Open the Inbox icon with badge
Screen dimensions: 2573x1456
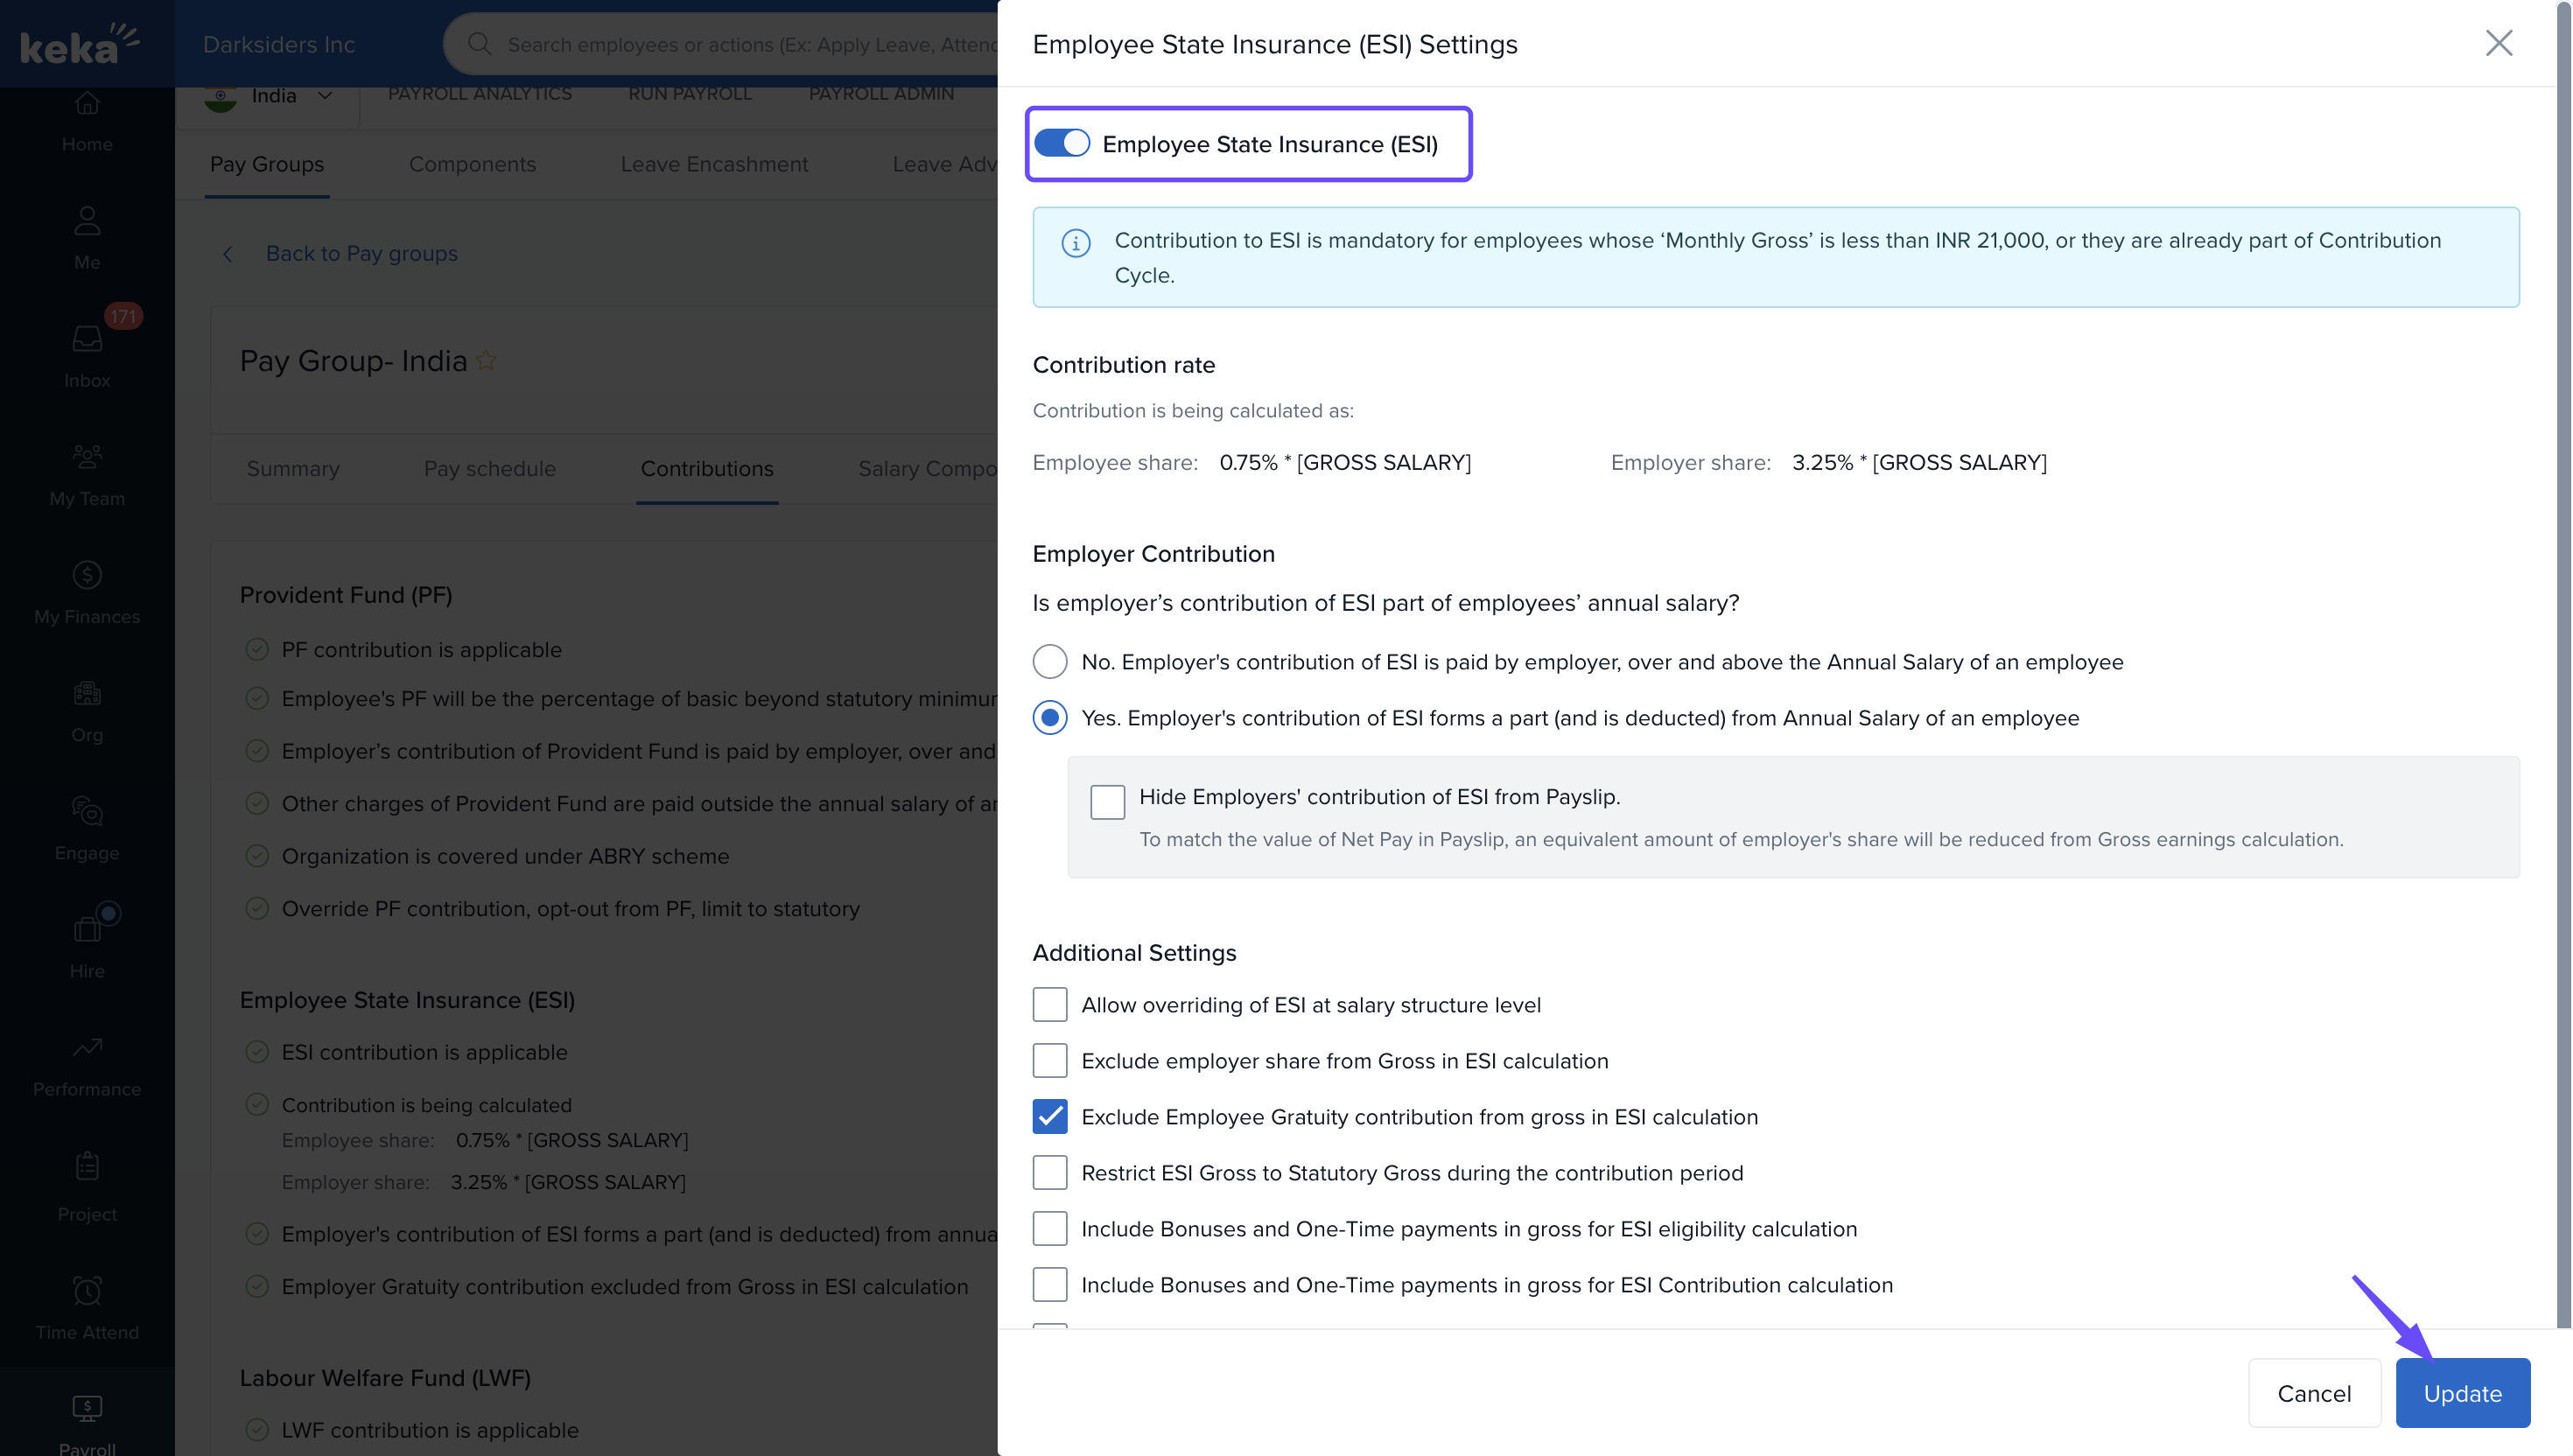click(87, 340)
